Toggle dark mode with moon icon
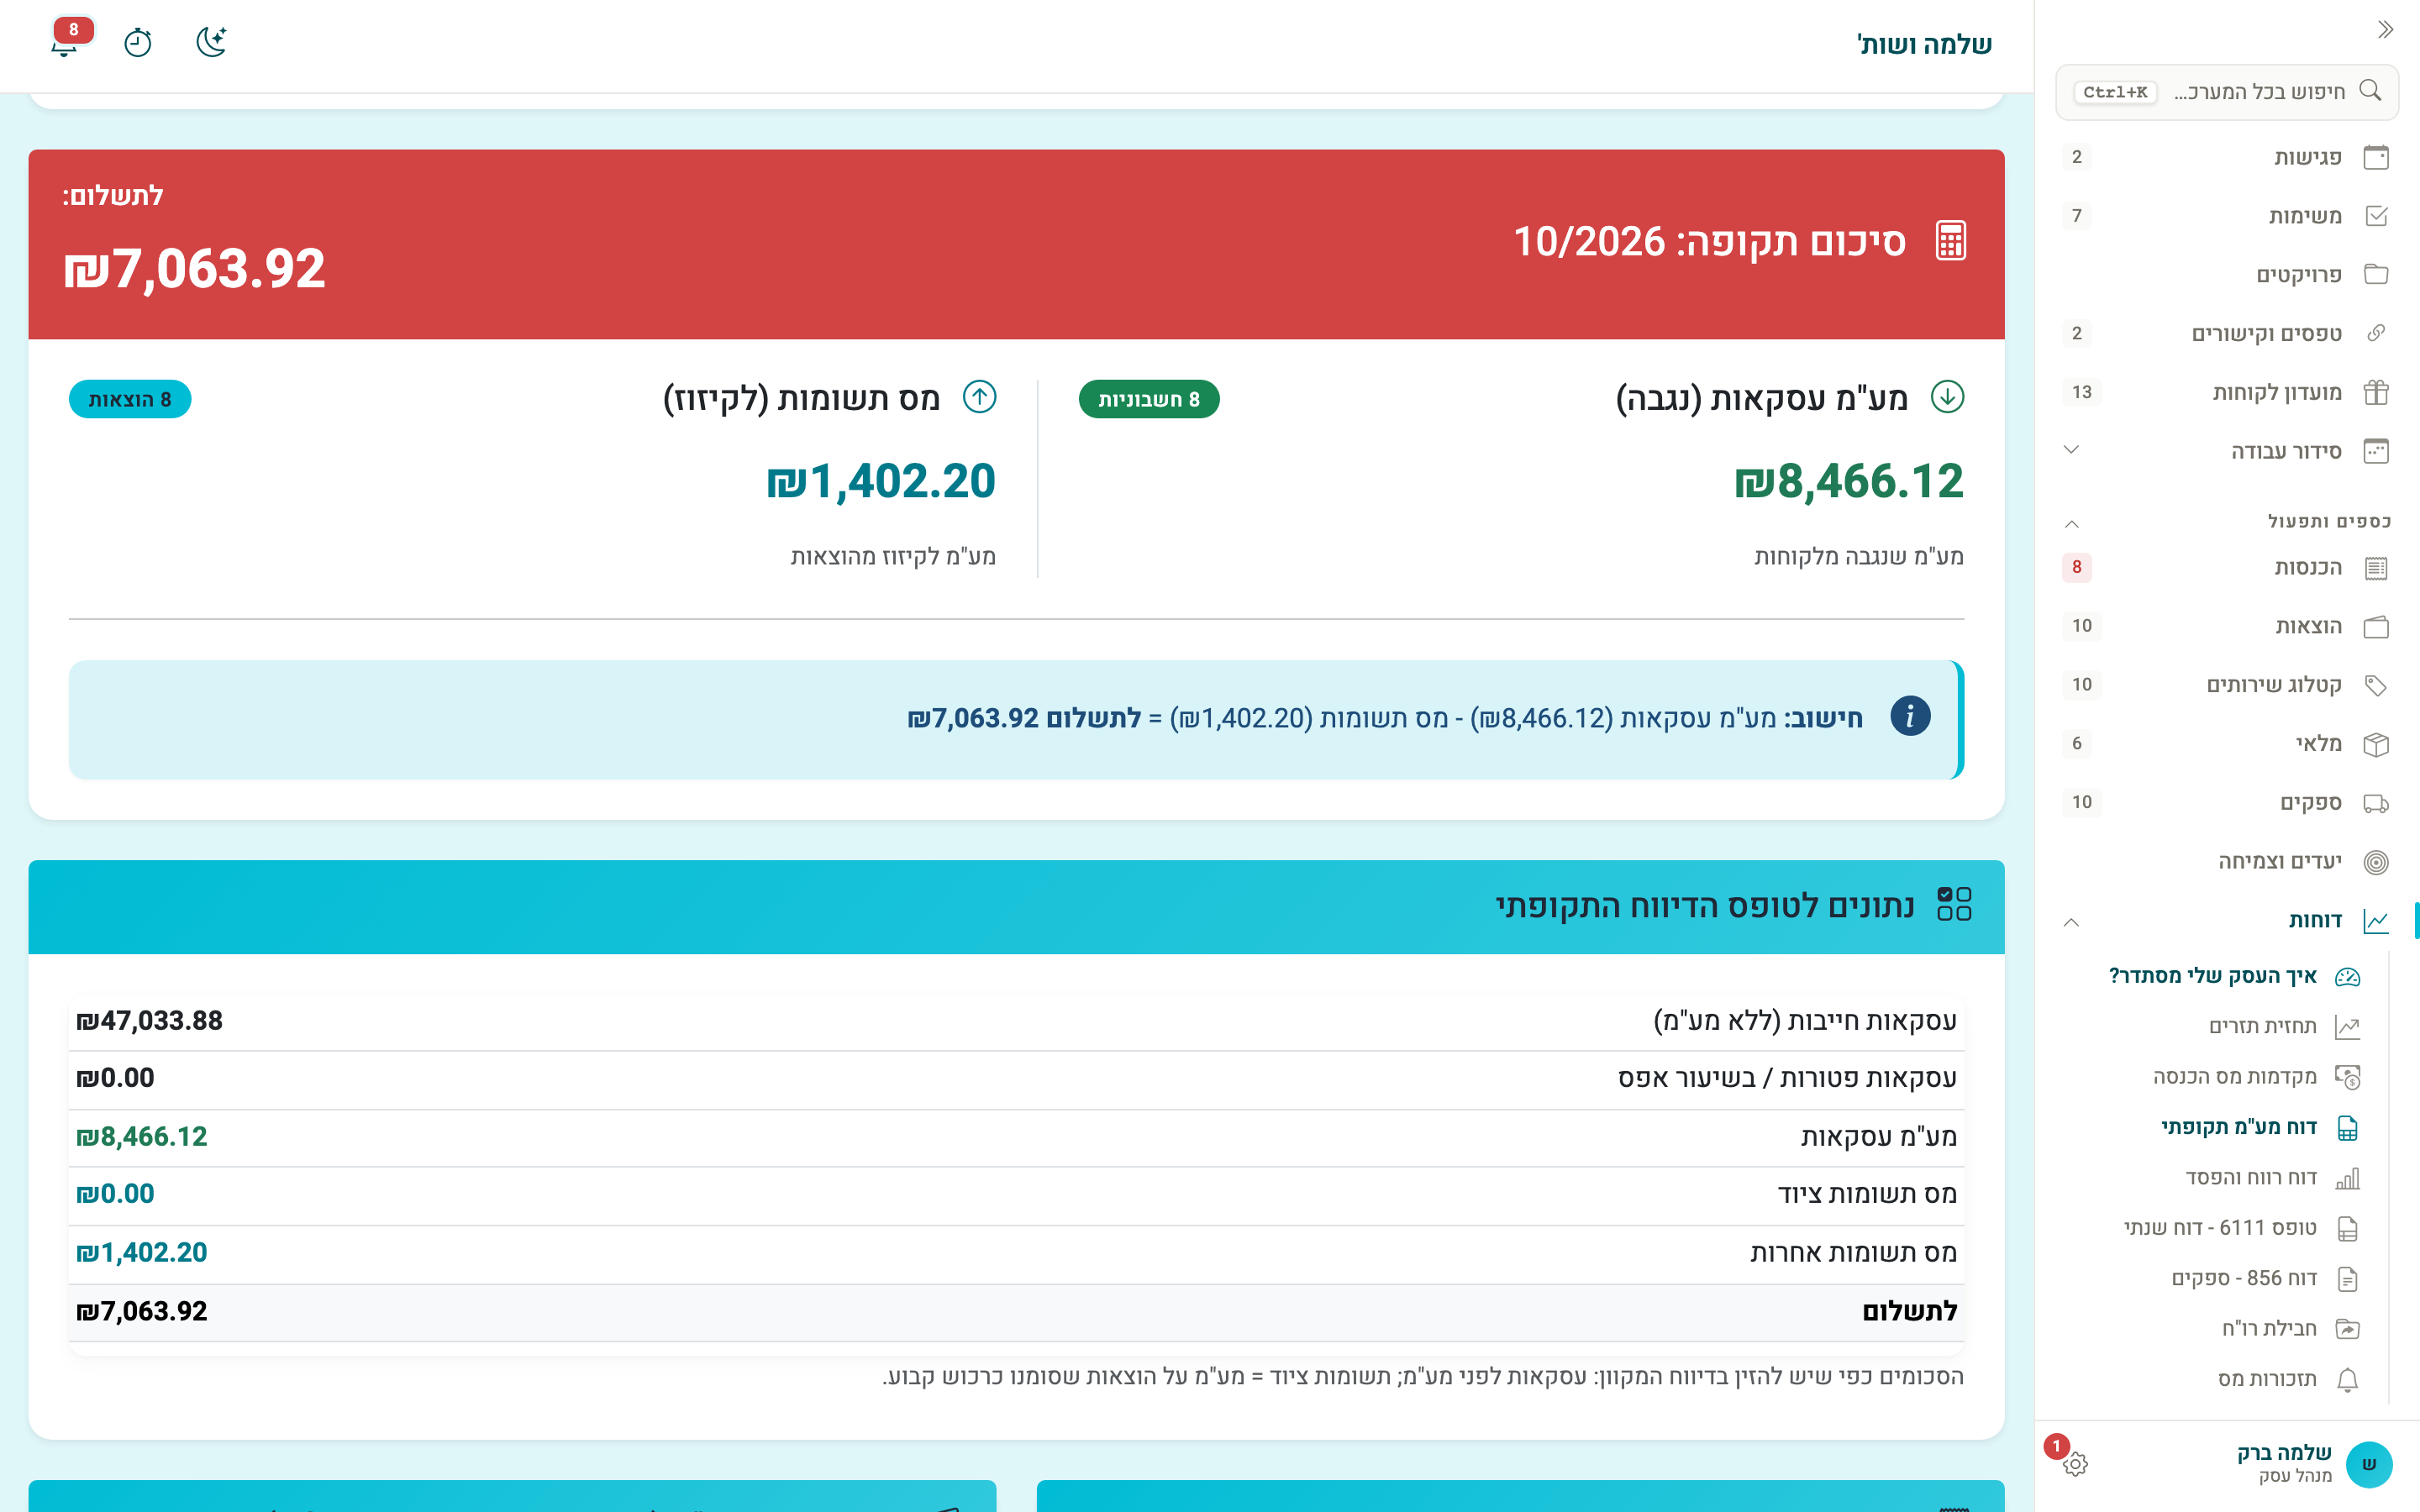 211,43
